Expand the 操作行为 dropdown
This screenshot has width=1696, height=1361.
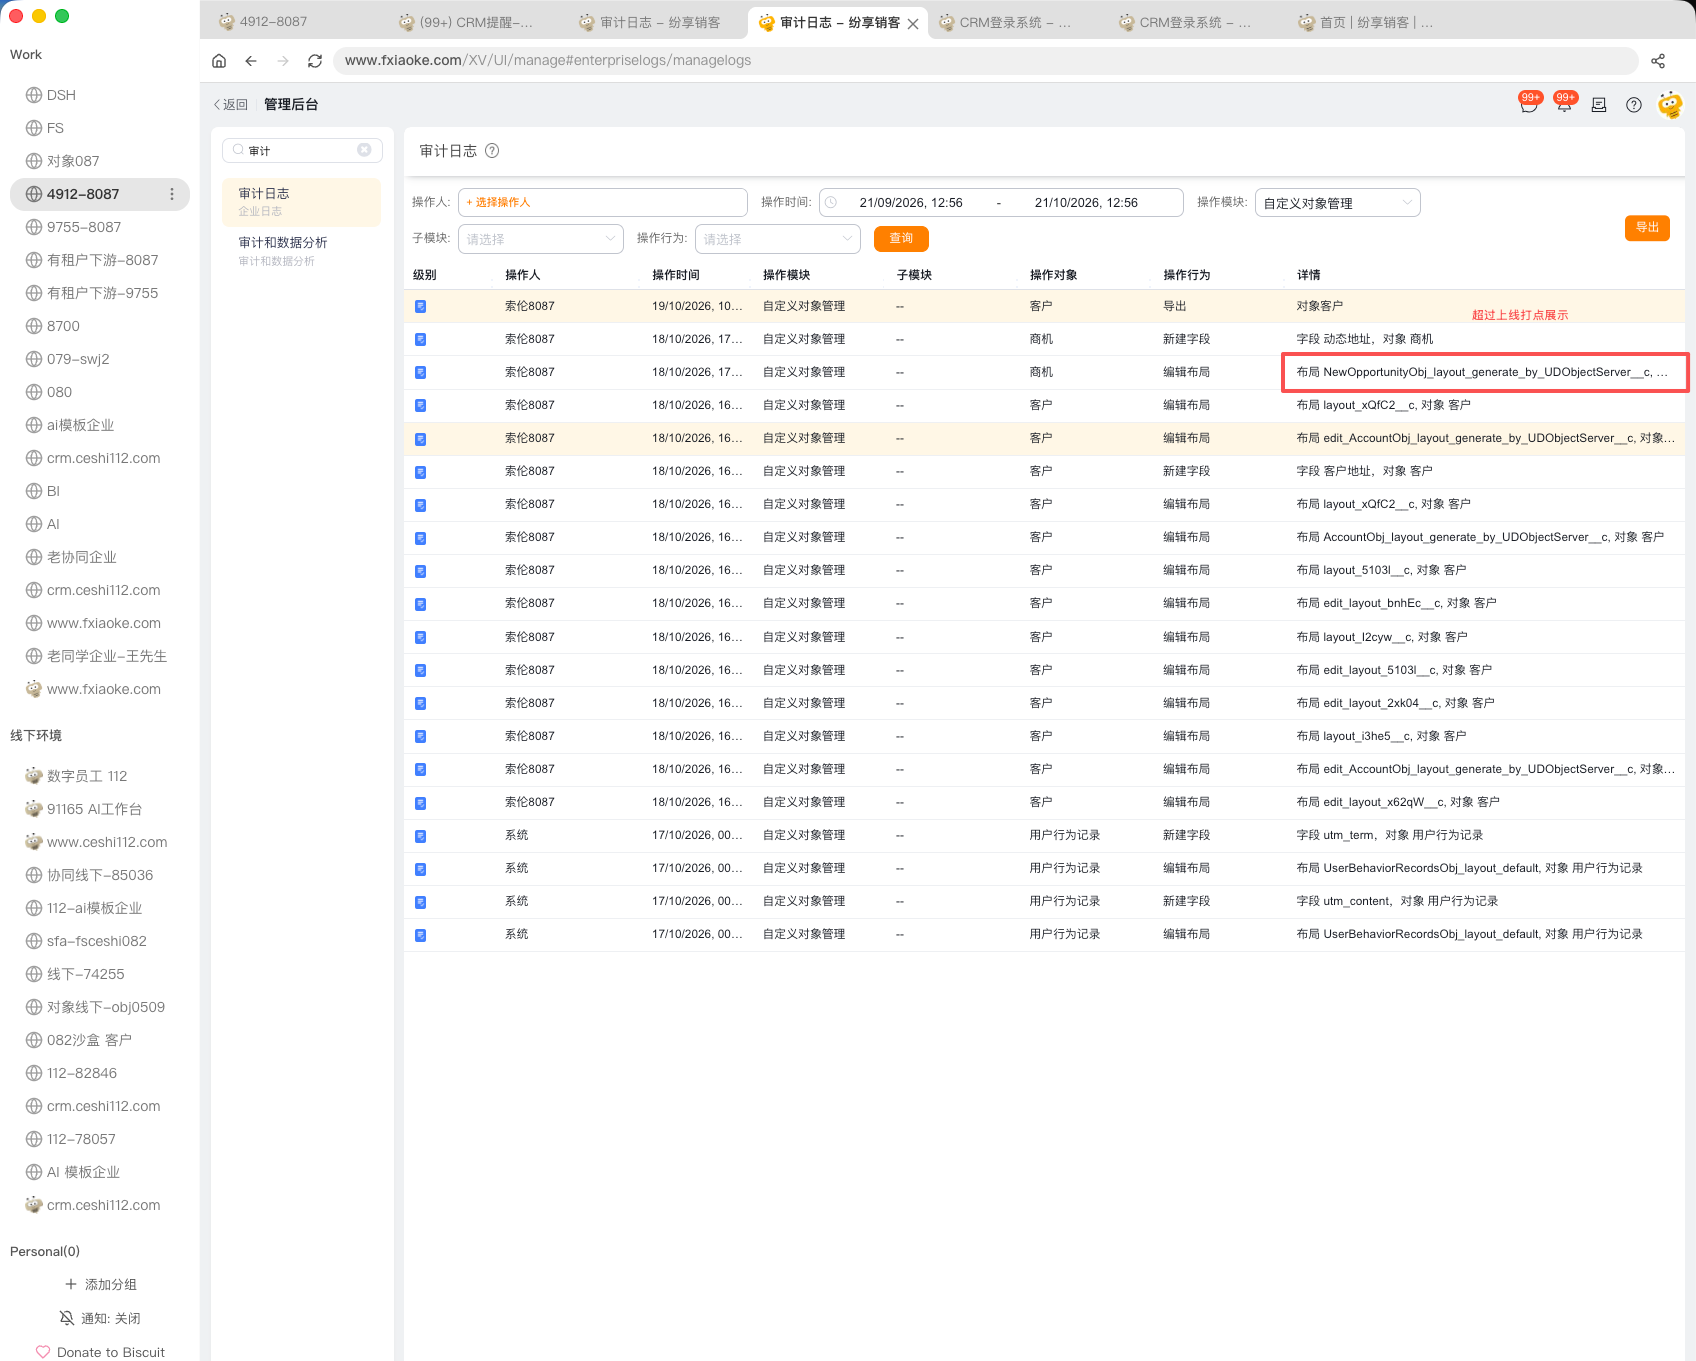(777, 239)
